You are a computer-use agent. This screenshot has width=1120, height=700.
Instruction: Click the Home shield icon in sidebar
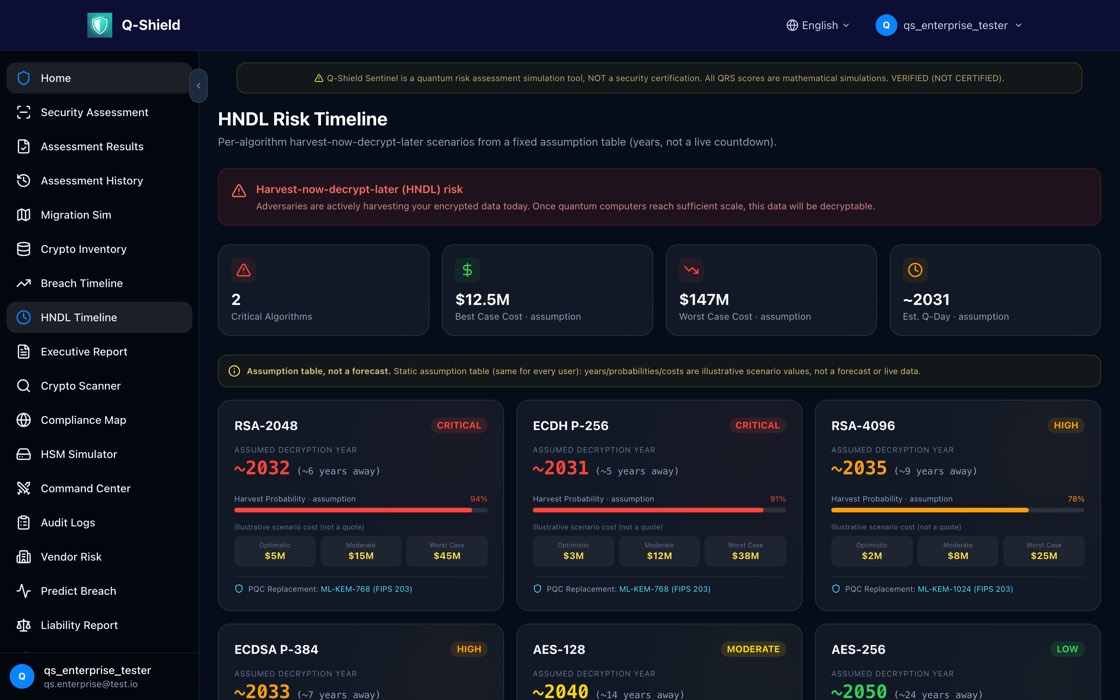pos(24,78)
